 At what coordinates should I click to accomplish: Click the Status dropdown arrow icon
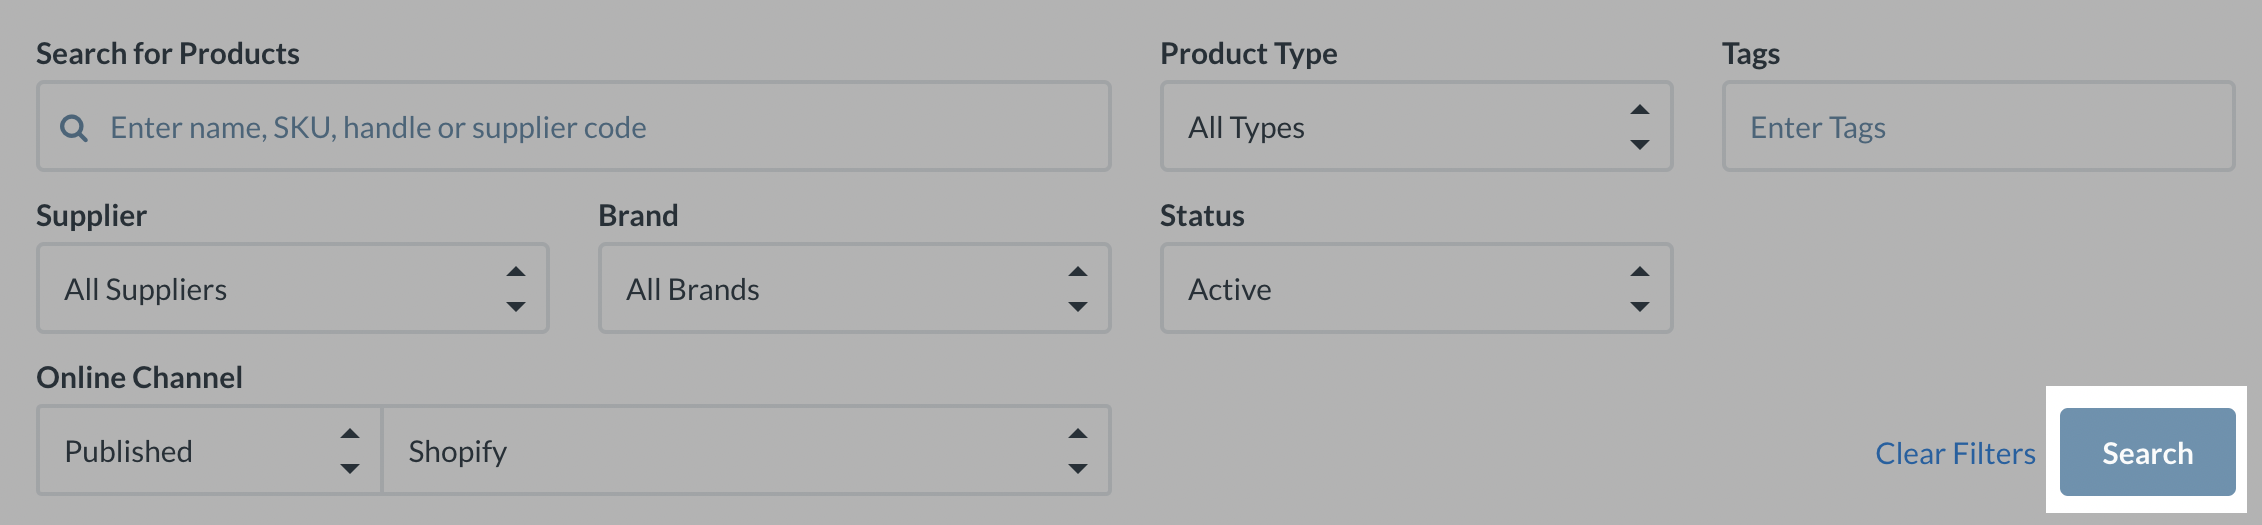[1639, 290]
